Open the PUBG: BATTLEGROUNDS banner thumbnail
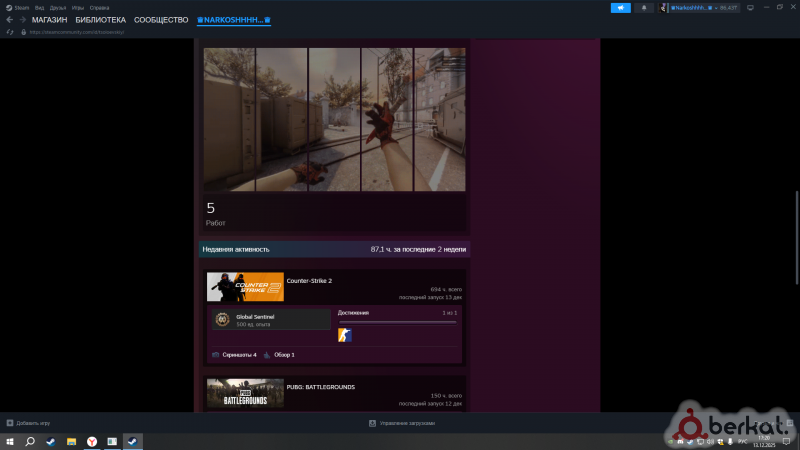Screen dimensions: 800x450 point(245,393)
